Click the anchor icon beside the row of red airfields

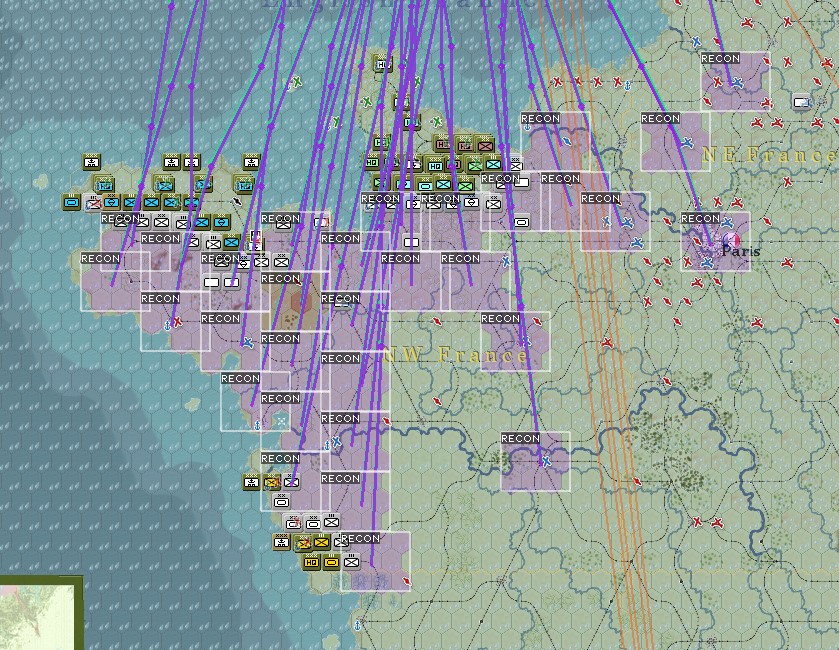(628, 85)
